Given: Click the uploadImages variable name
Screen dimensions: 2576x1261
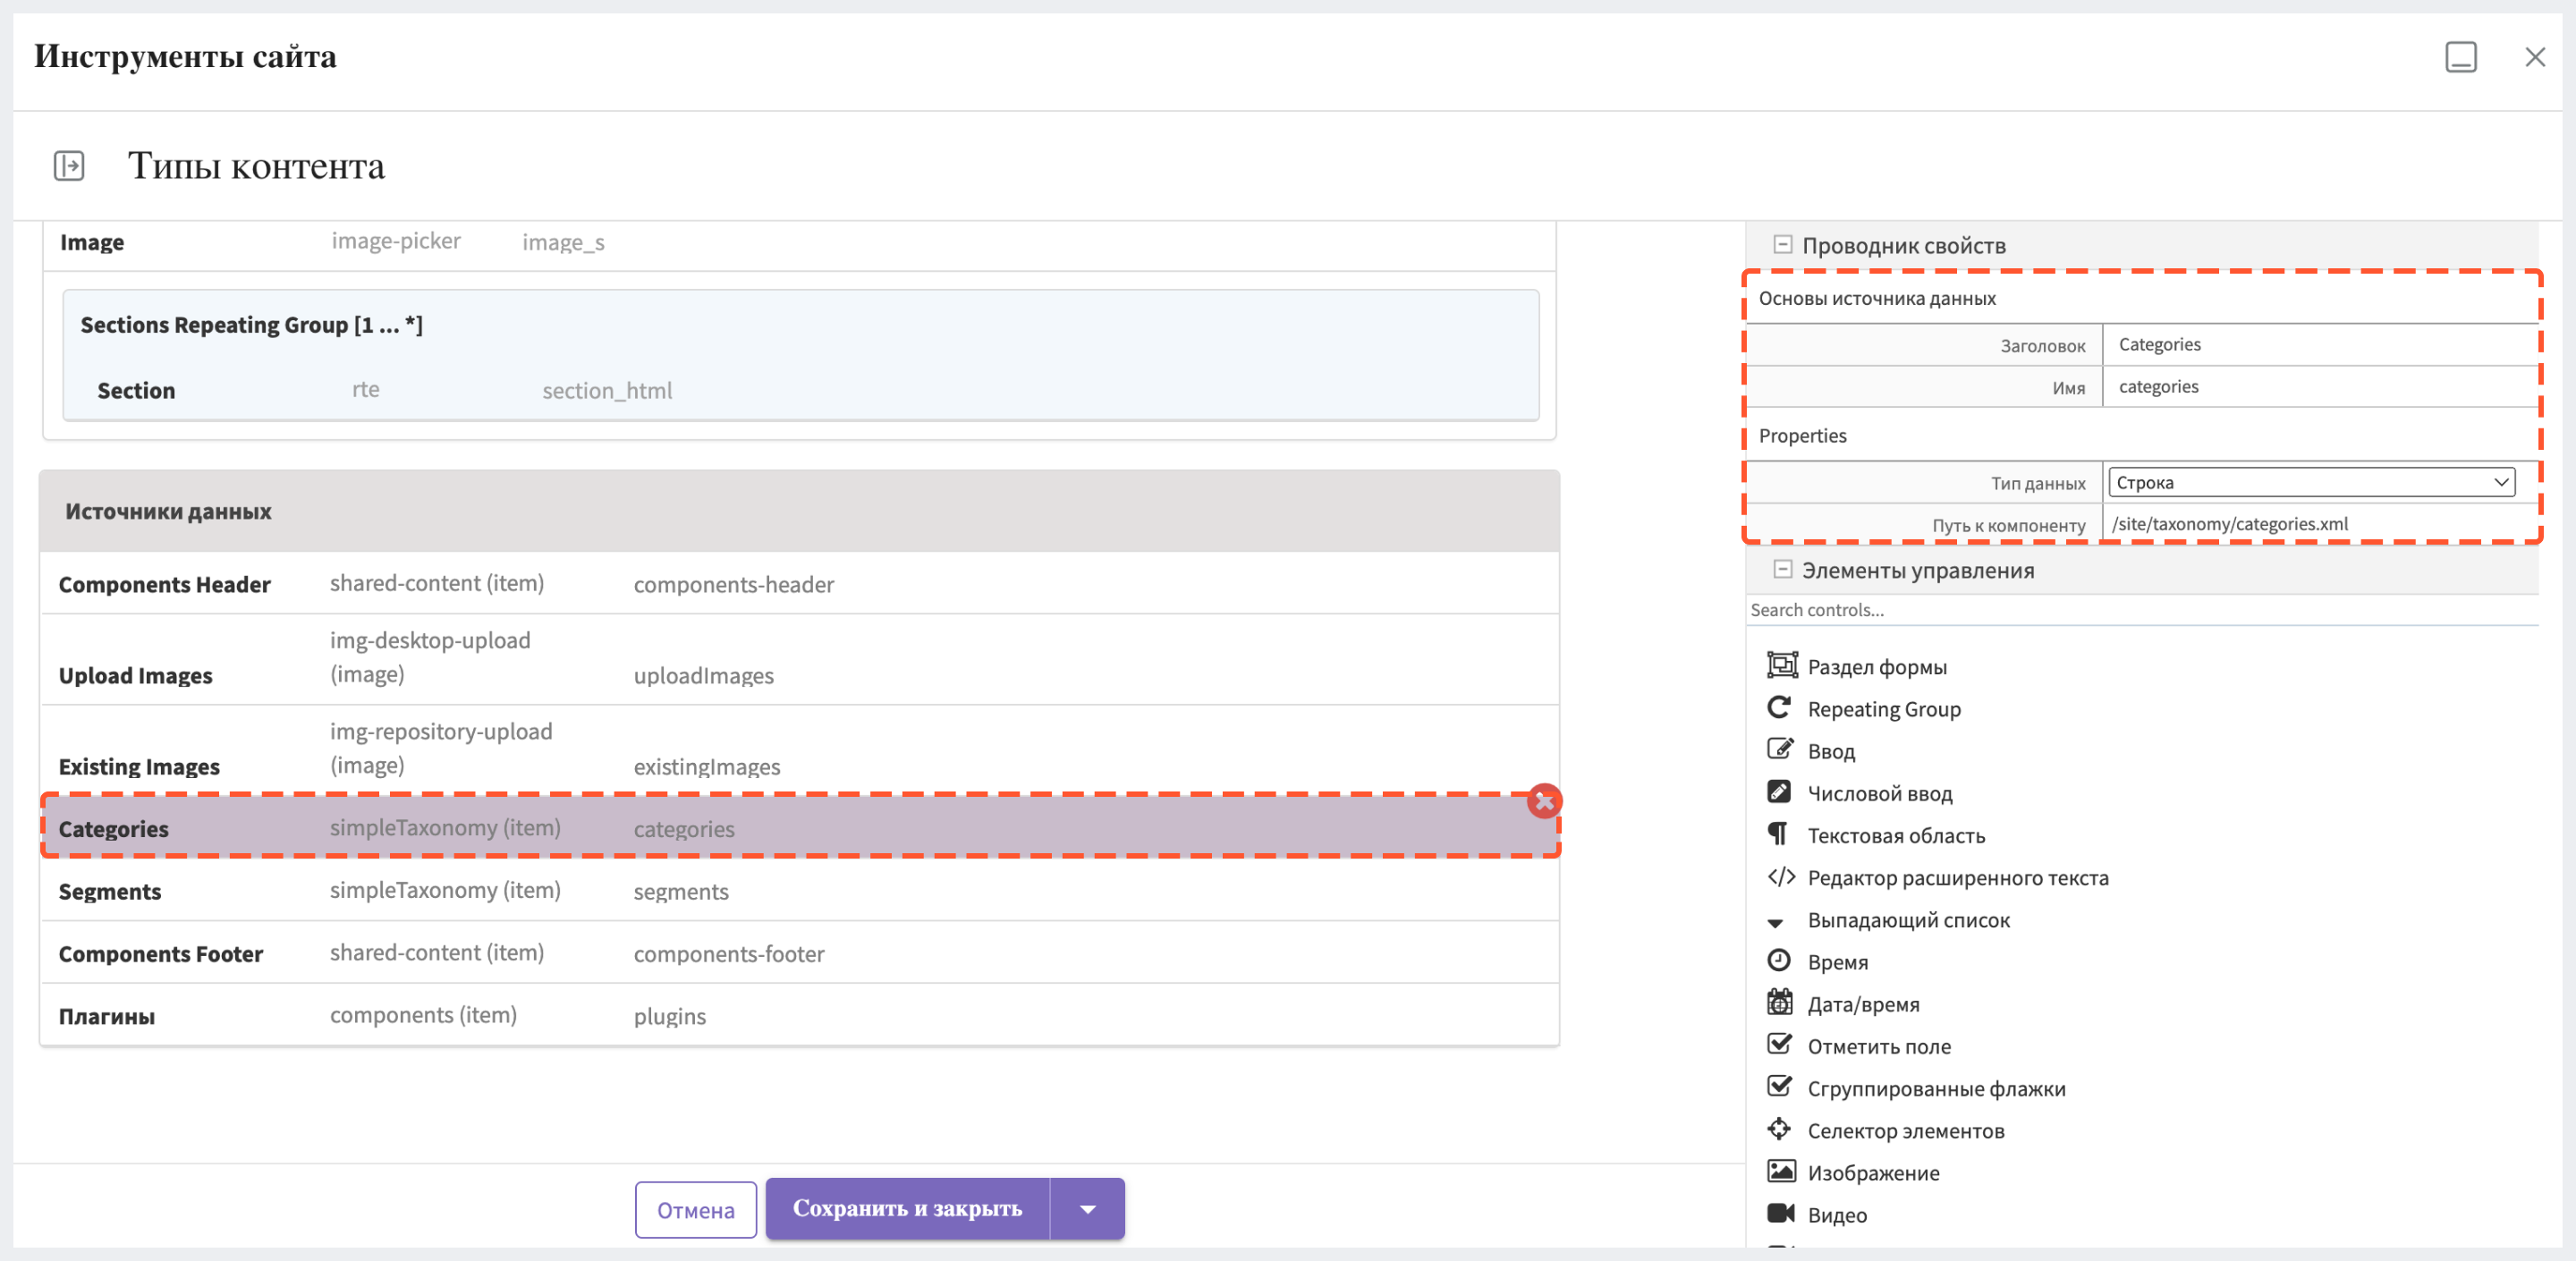Looking at the screenshot, I should pyautogui.click(x=703, y=675).
